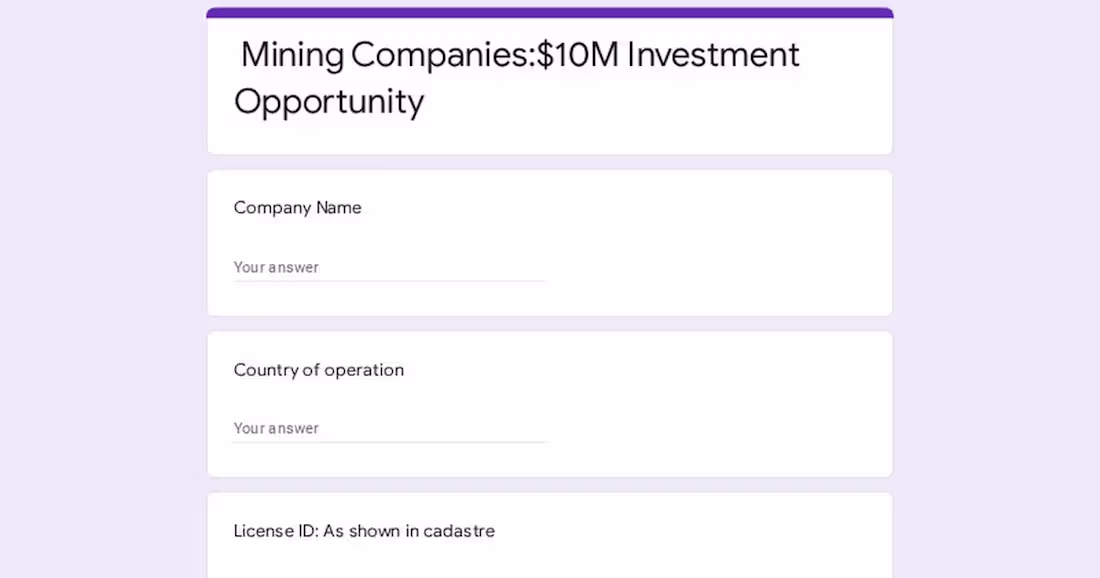
Task: Click the License ID question card
Action: (x=549, y=533)
